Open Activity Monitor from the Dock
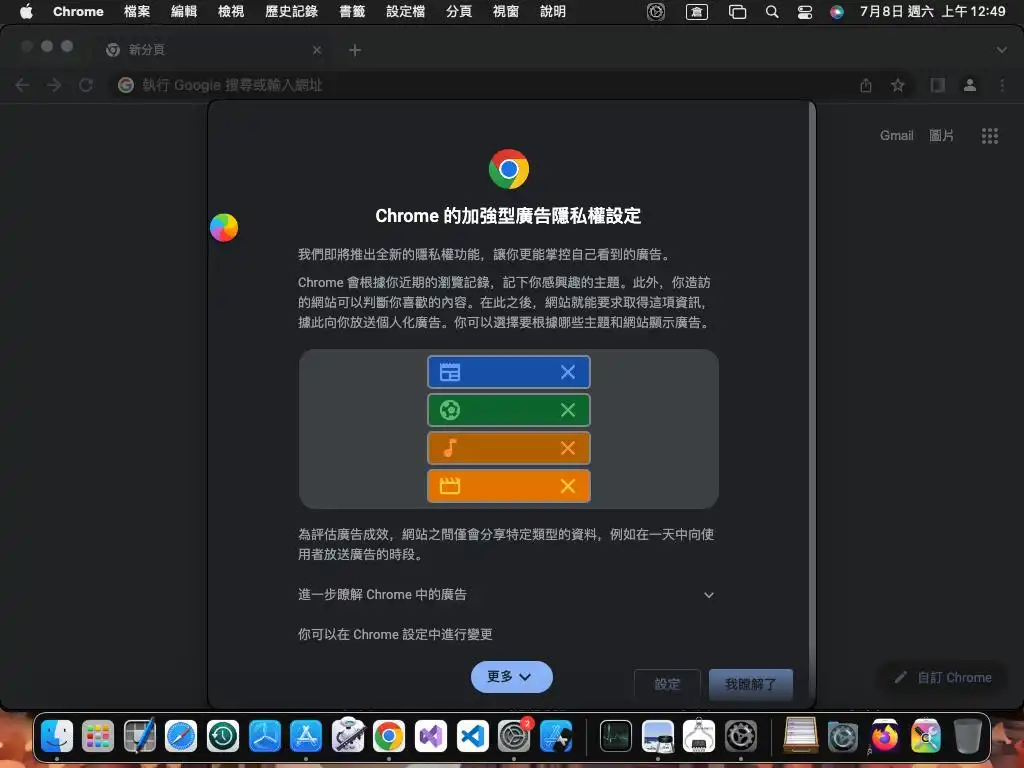1024x768 pixels. pyautogui.click(x=615, y=736)
